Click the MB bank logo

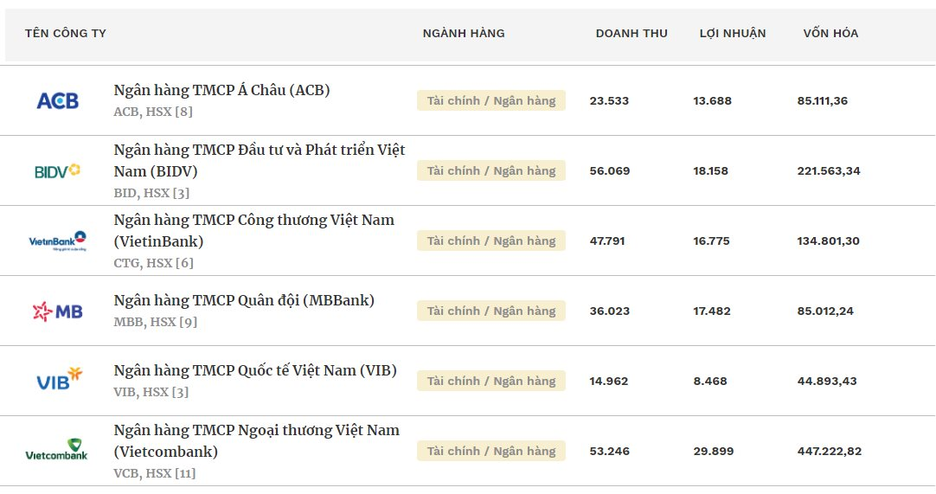point(57,311)
